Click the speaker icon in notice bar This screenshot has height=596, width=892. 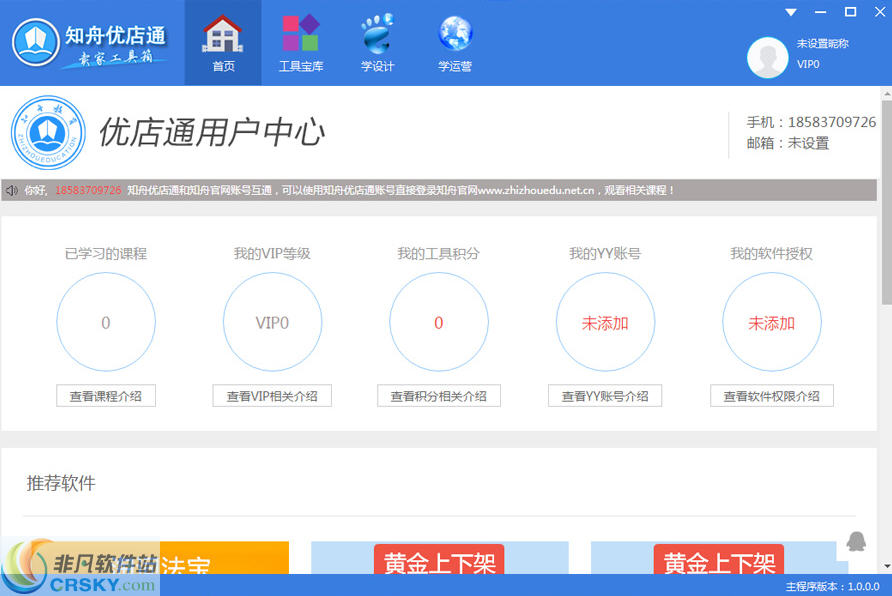tap(12, 190)
